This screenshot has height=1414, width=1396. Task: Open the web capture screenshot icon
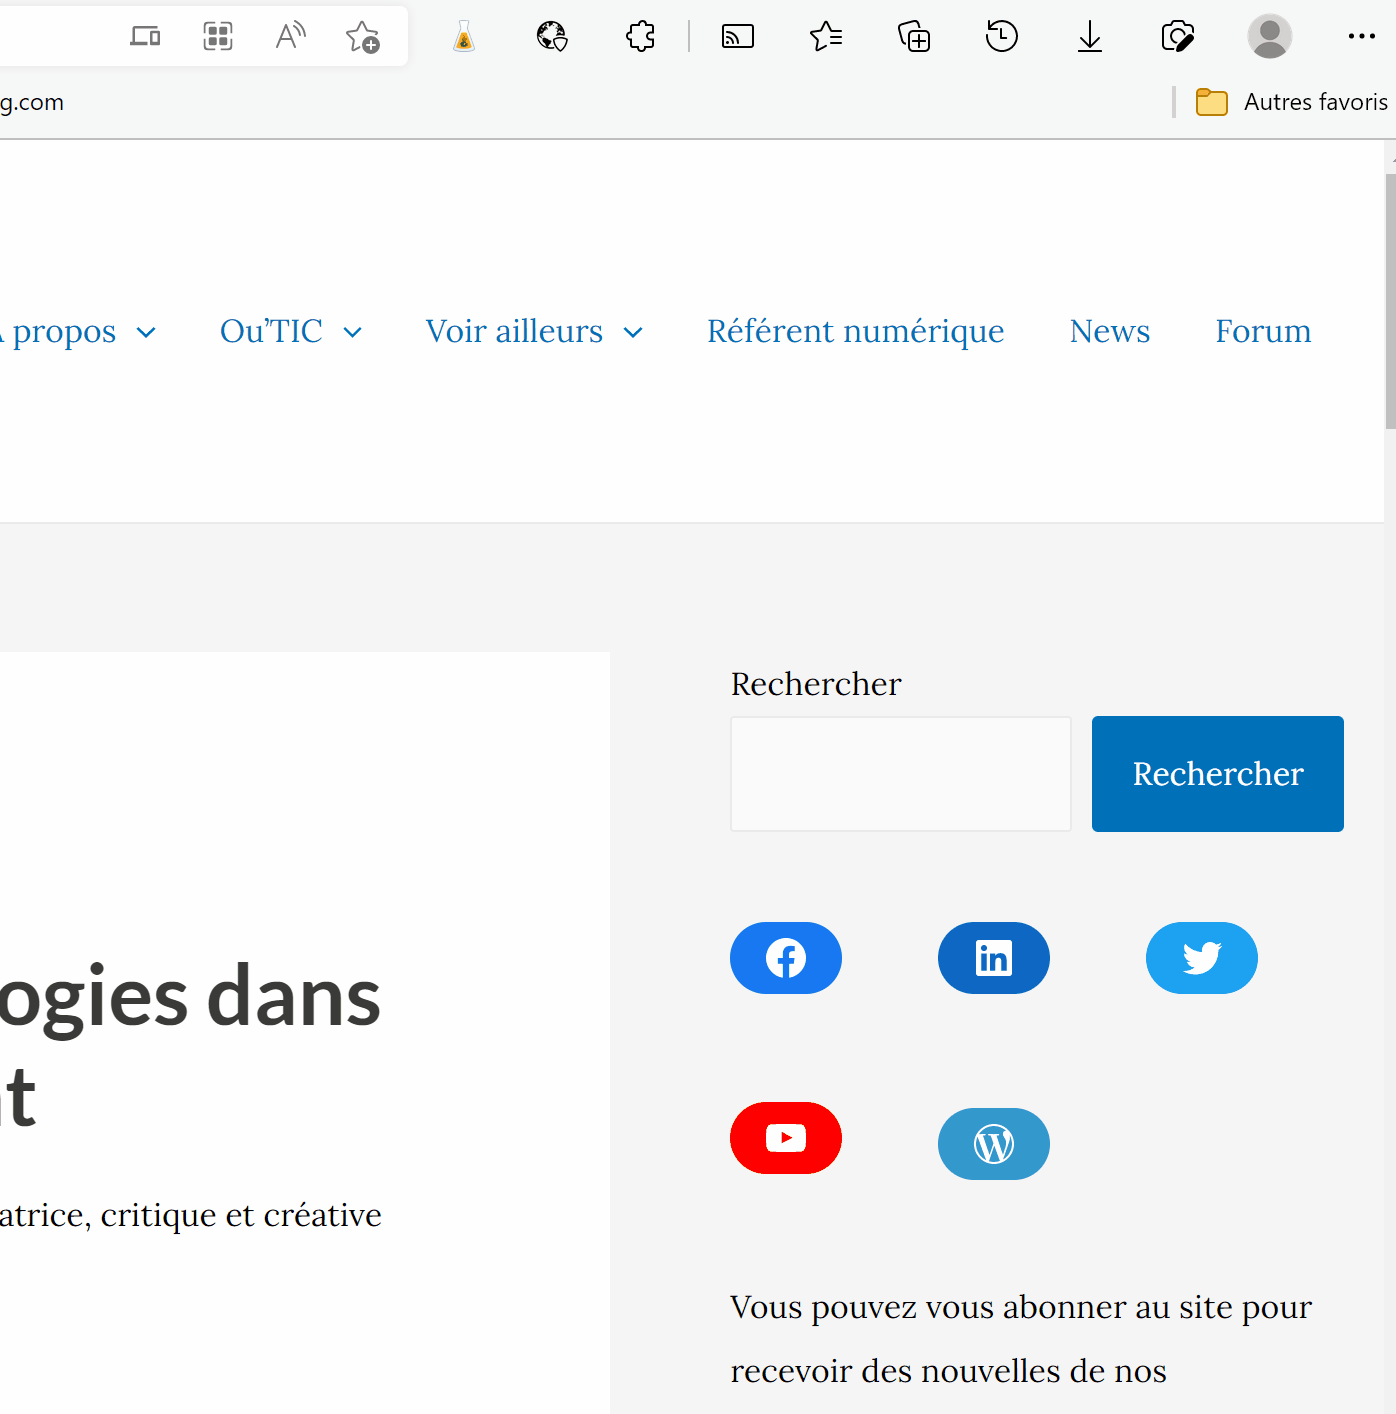point(1178,37)
